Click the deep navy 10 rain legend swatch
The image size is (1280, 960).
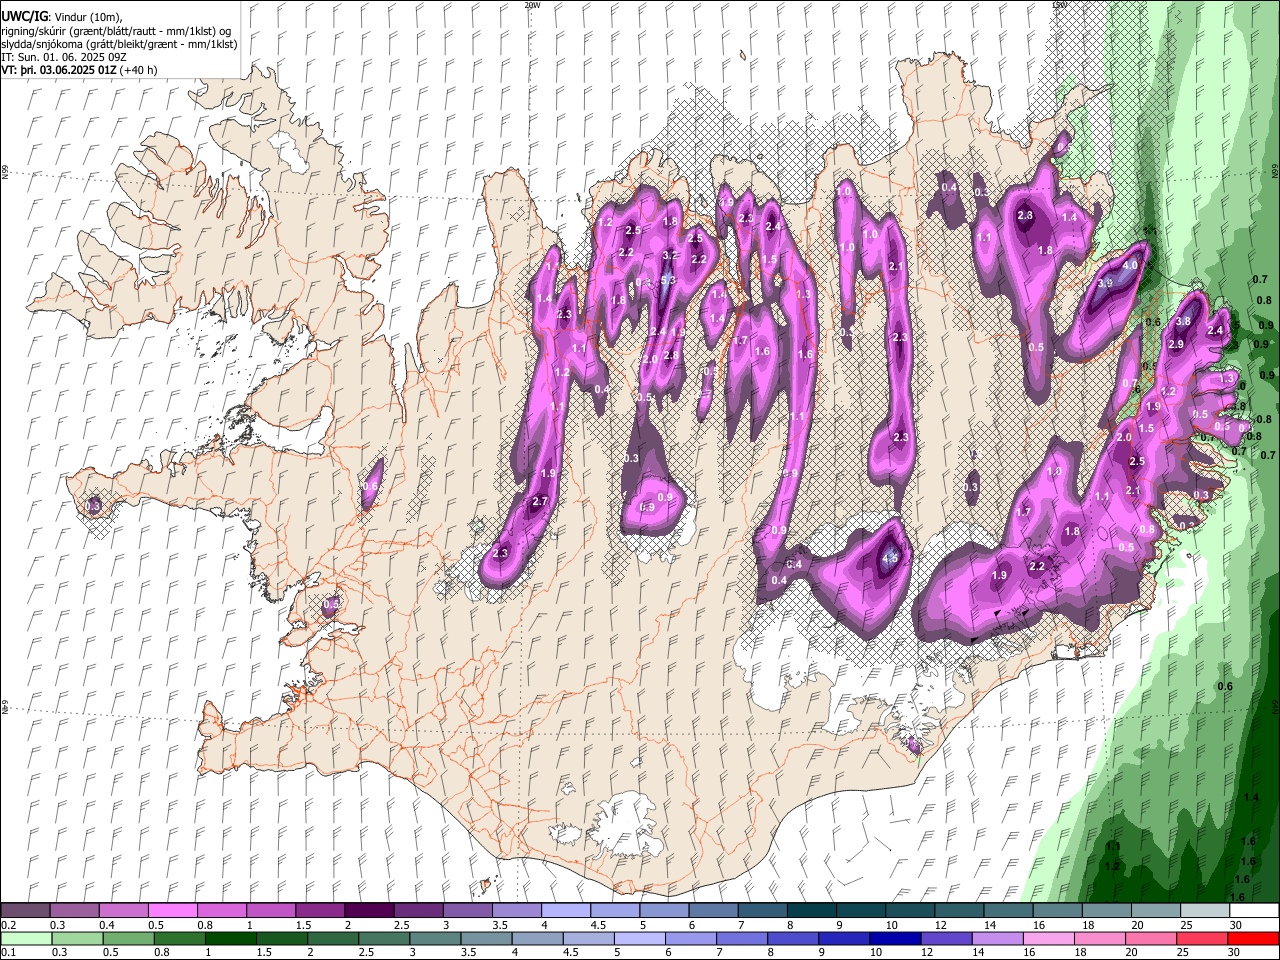(895, 939)
